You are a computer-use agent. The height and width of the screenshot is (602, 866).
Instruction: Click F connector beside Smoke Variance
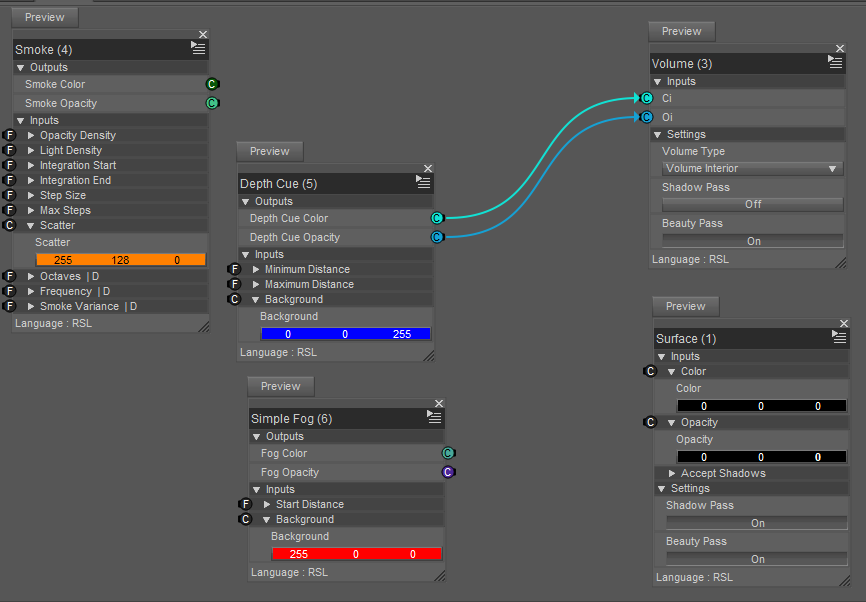(9, 306)
